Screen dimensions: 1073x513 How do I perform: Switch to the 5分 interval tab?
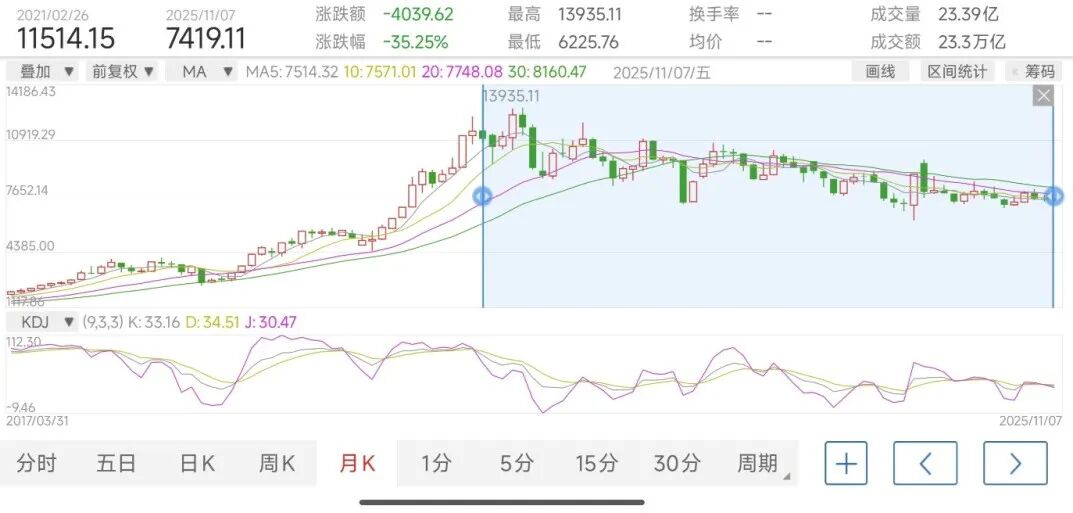[x=517, y=463]
